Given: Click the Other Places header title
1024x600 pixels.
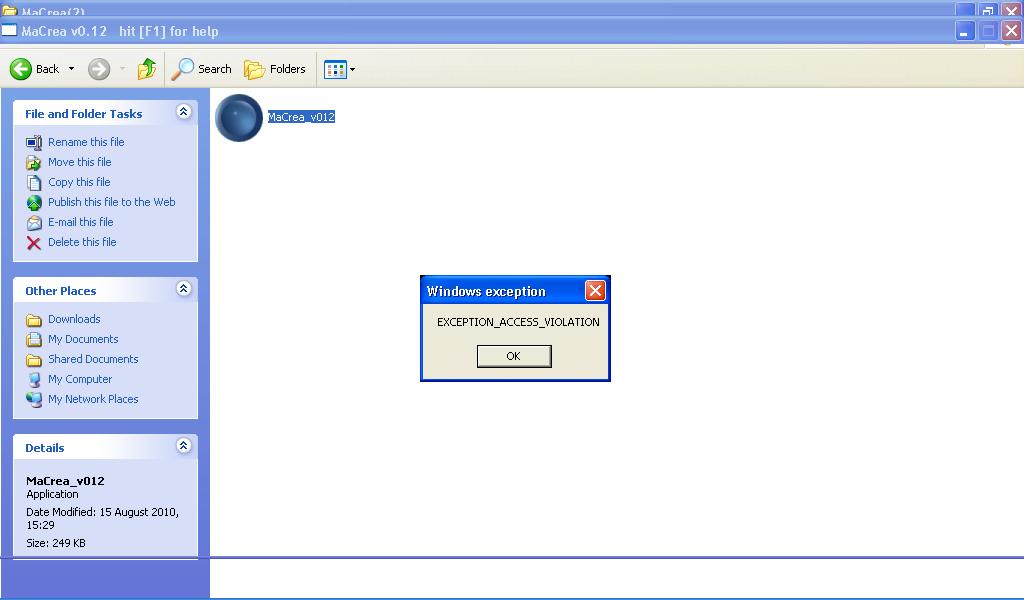Looking at the screenshot, I should point(61,291).
